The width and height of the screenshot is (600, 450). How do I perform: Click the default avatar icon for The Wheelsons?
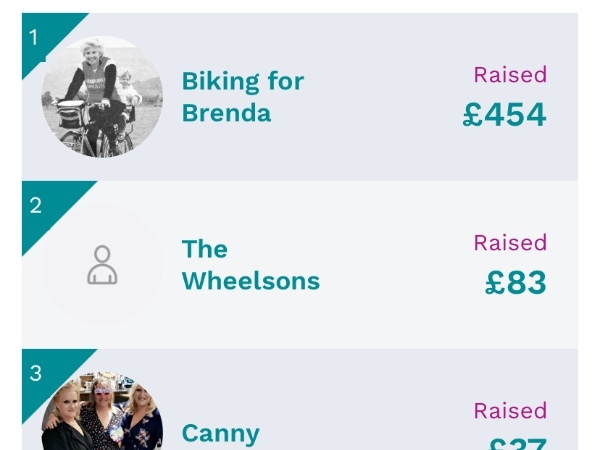click(102, 265)
